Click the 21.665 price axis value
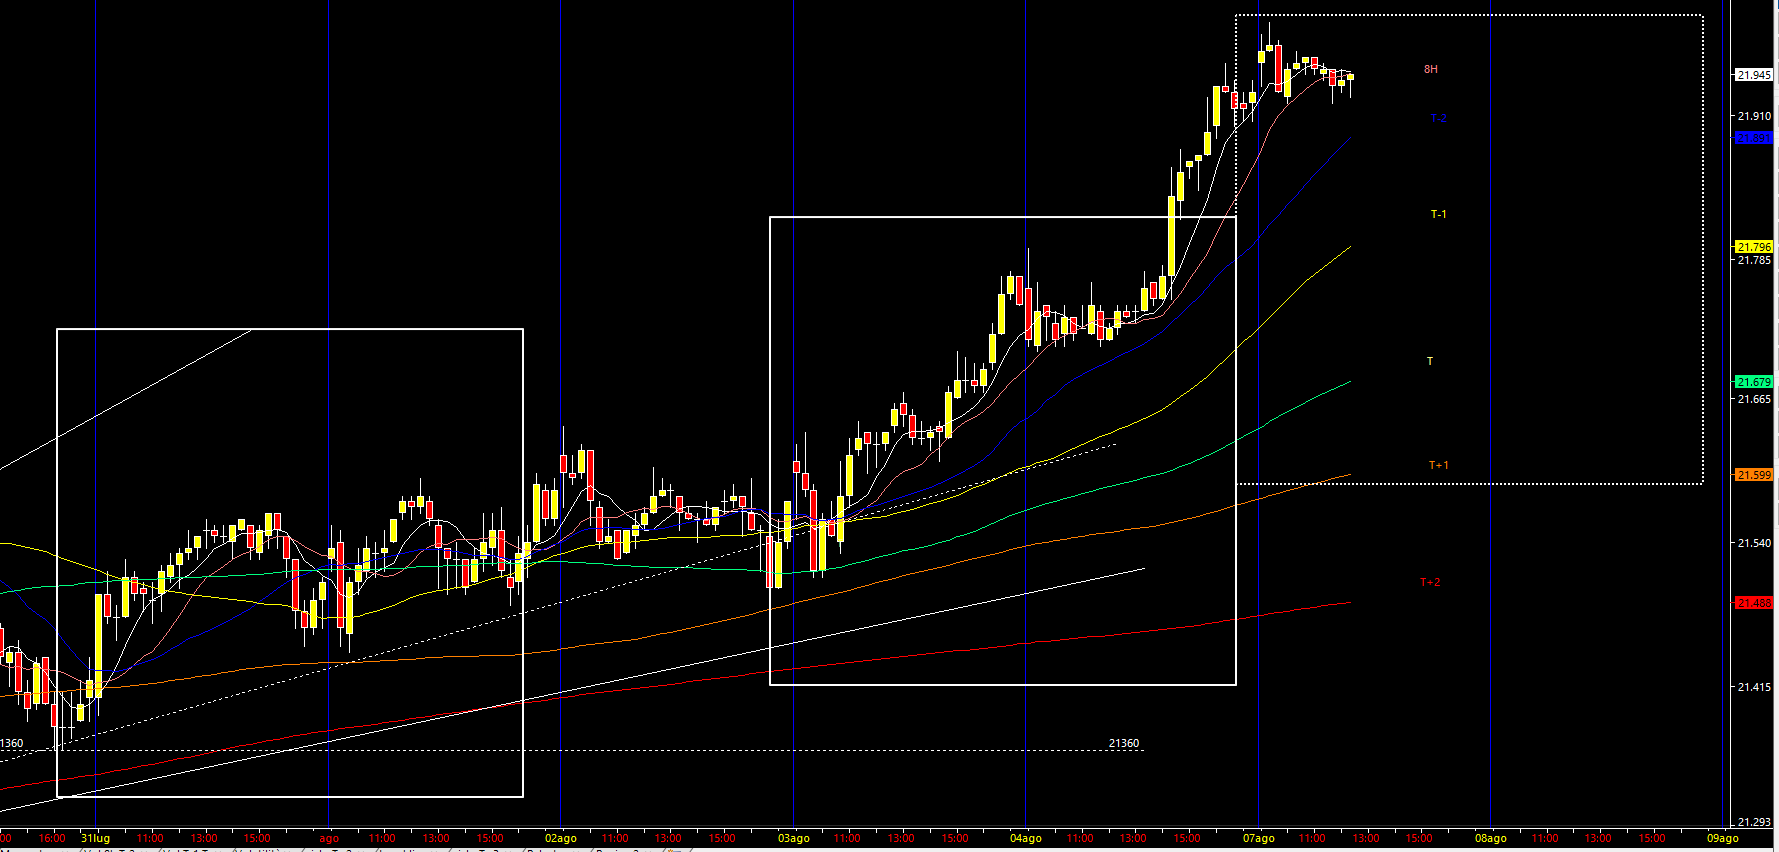1779x852 pixels. click(1754, 399)
